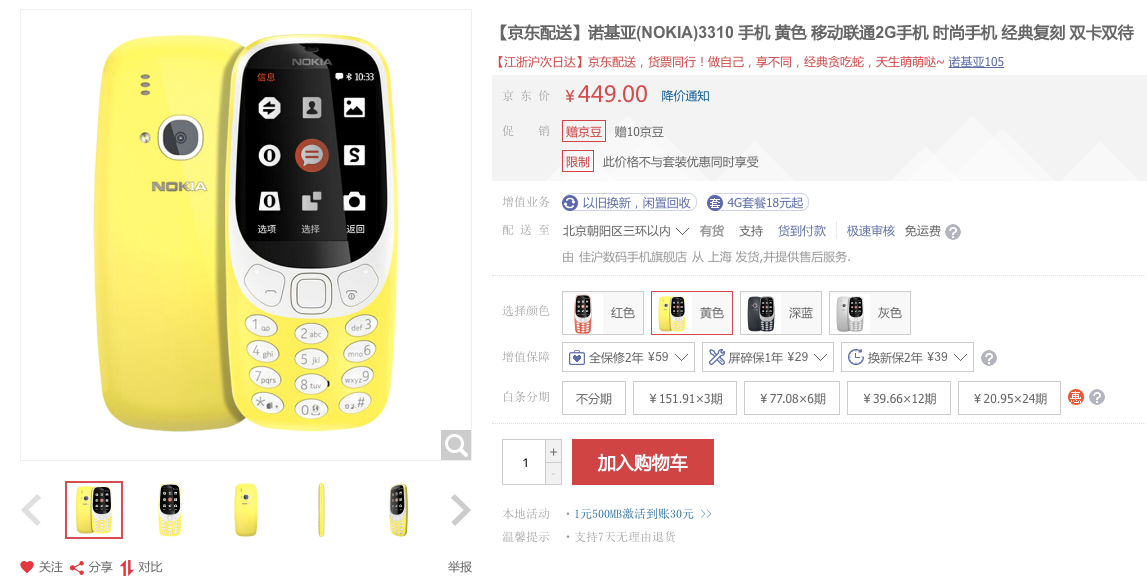This screenshot has height=587, width=1147.
Task: Show previous thumbnails with left arrow
Action: (31, 510)
